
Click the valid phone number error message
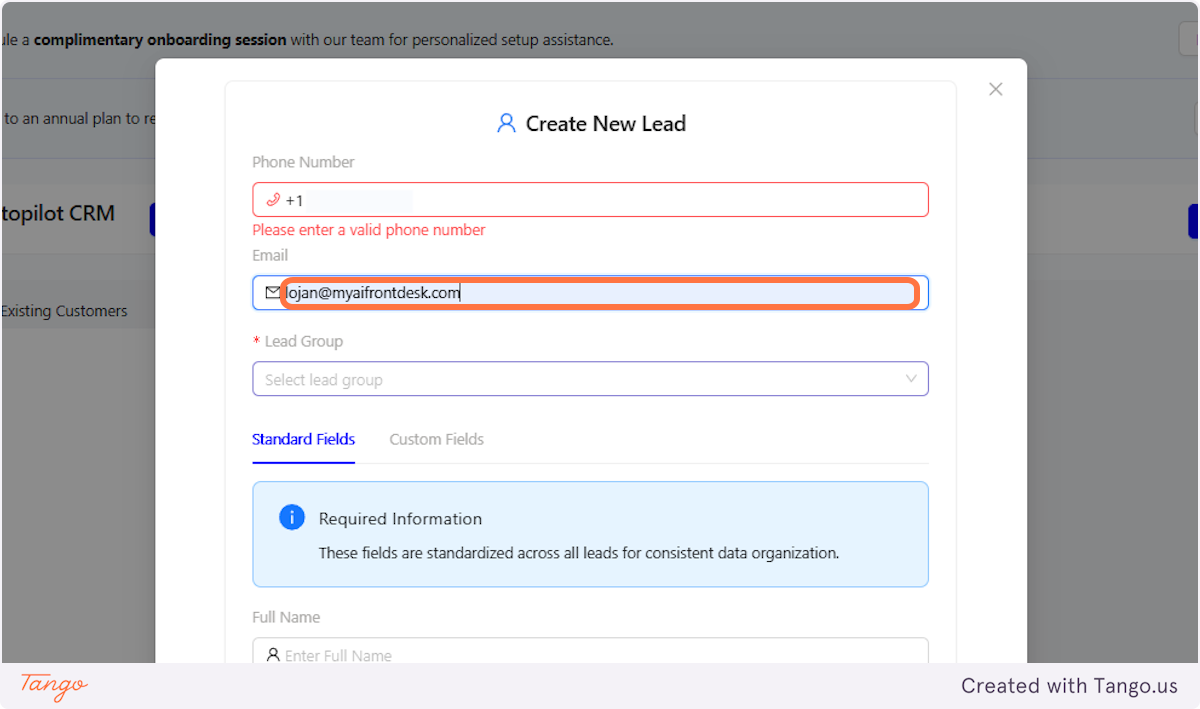point(368,230)
